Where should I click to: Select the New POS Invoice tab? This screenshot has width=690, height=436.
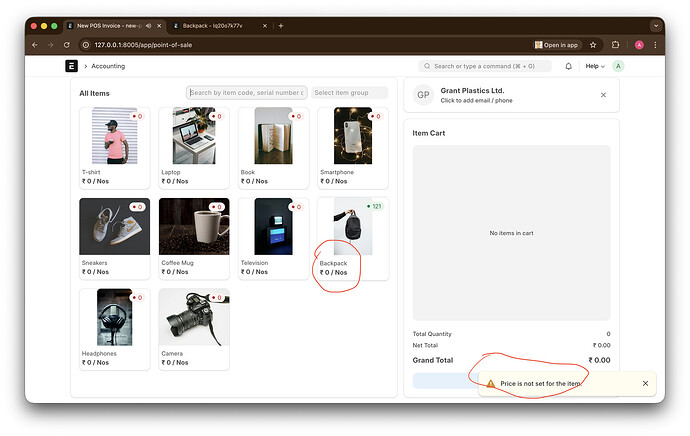pyautogui.click(x=110, y=25)
